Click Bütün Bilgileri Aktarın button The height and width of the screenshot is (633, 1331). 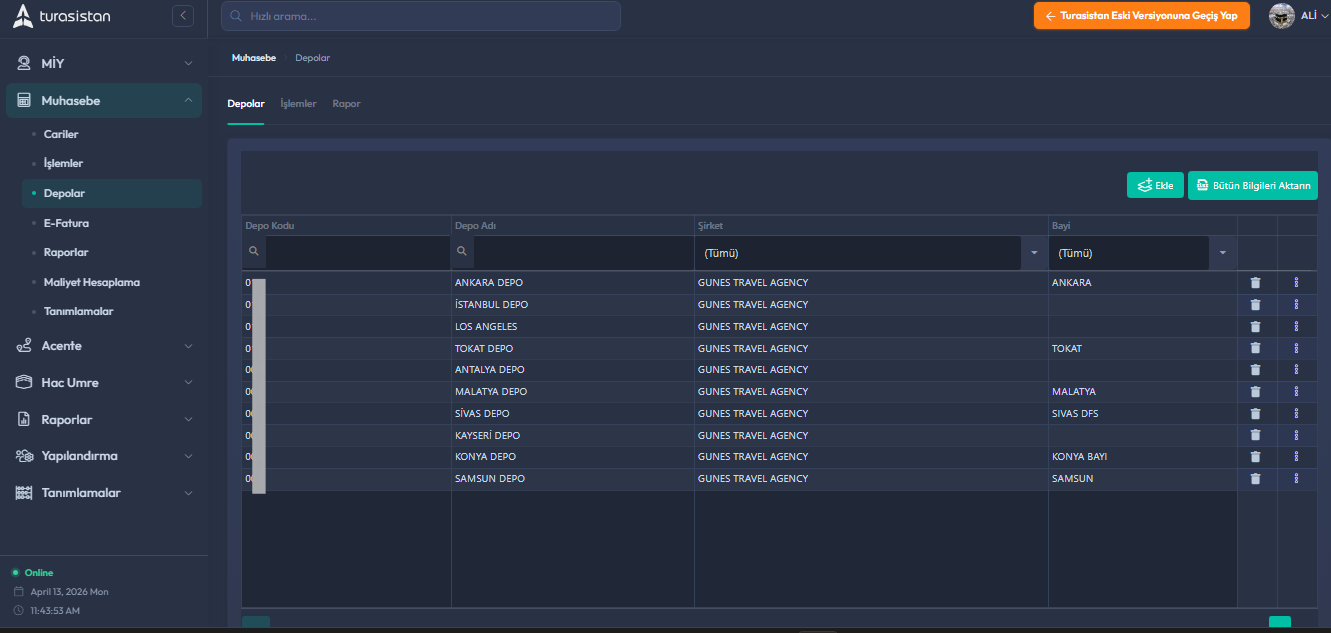click(1252, 186)
